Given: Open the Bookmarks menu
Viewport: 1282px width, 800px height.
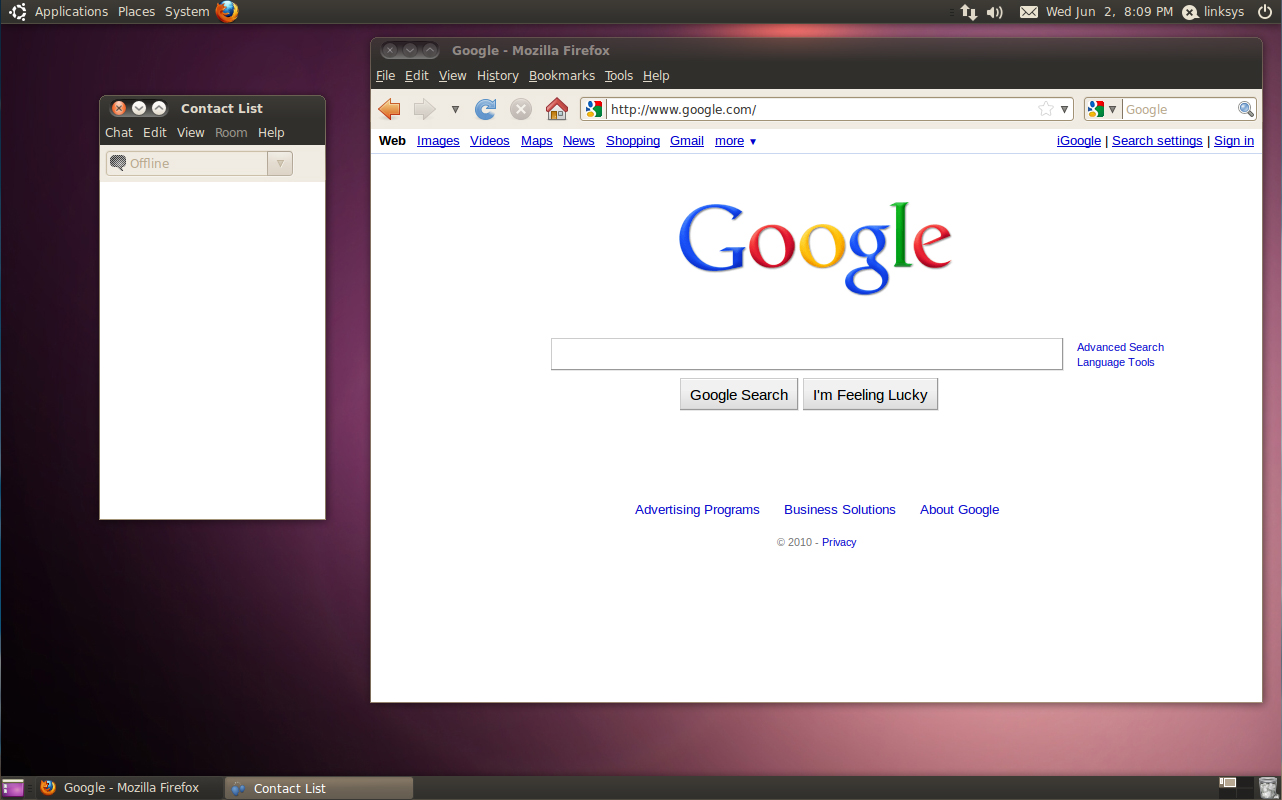Looking at the screenshot, I should pos(562,76).
